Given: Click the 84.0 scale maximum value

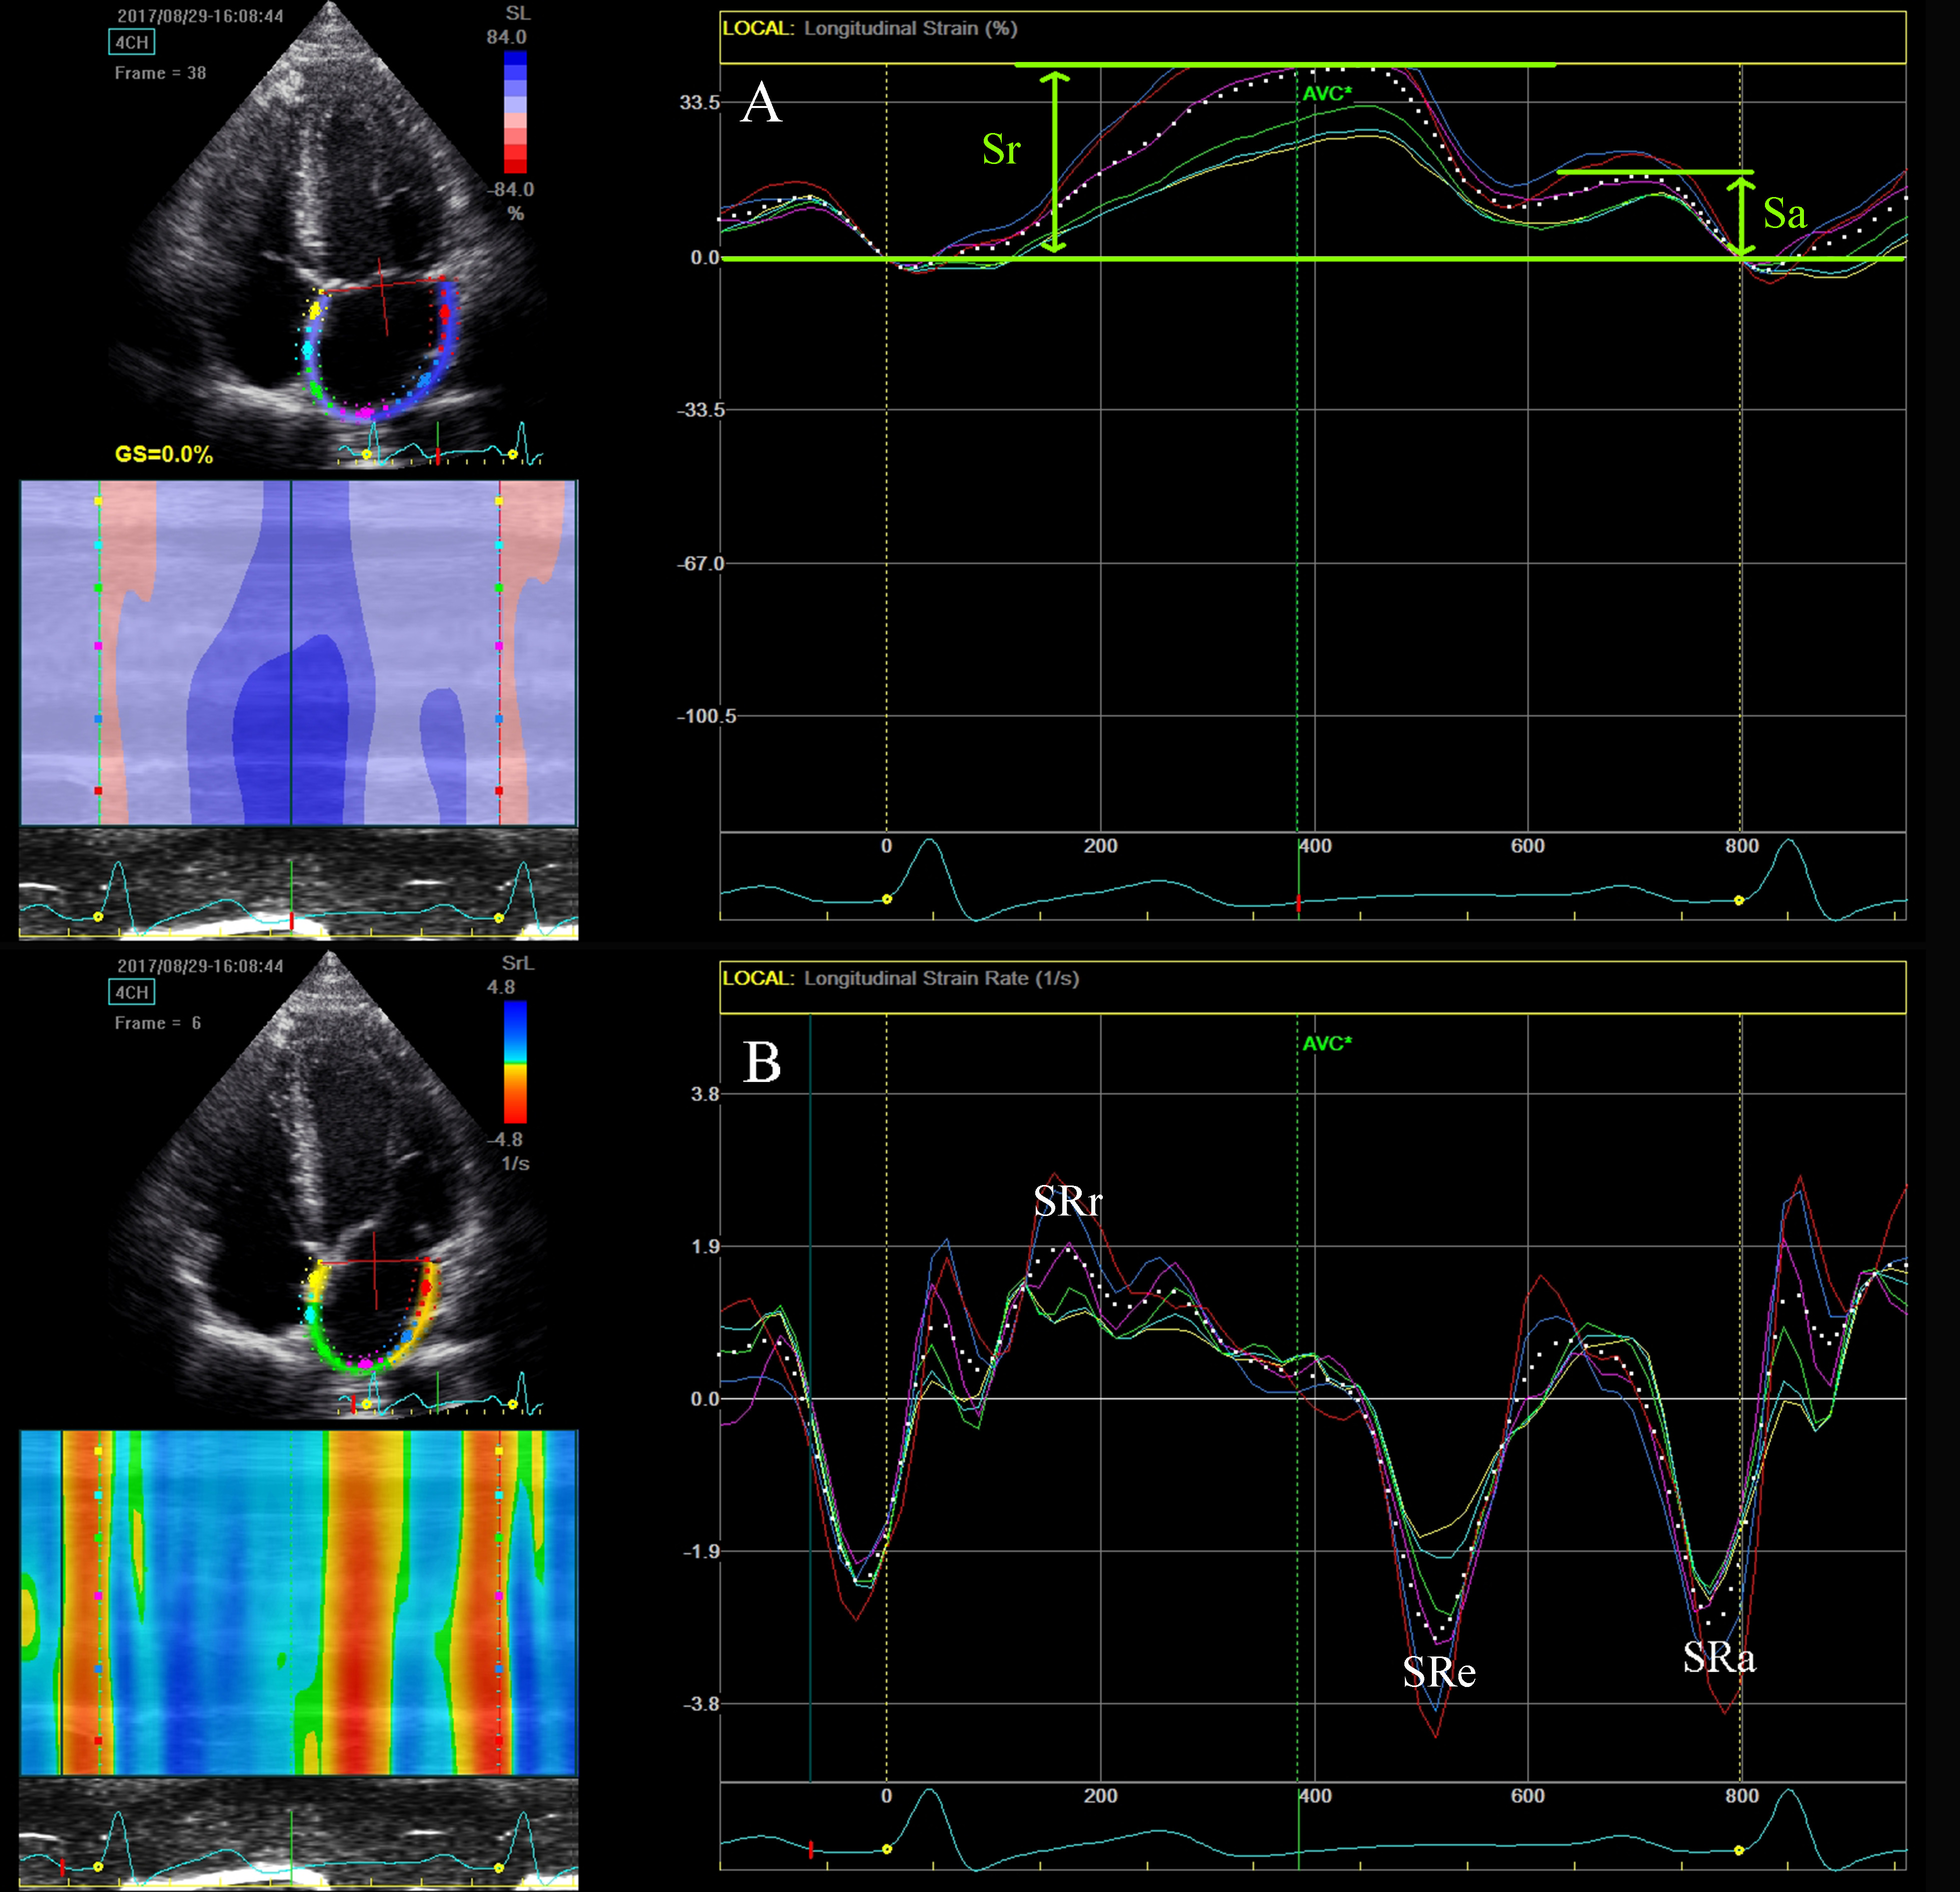Looking at the screenshot, I should (506, 37).
